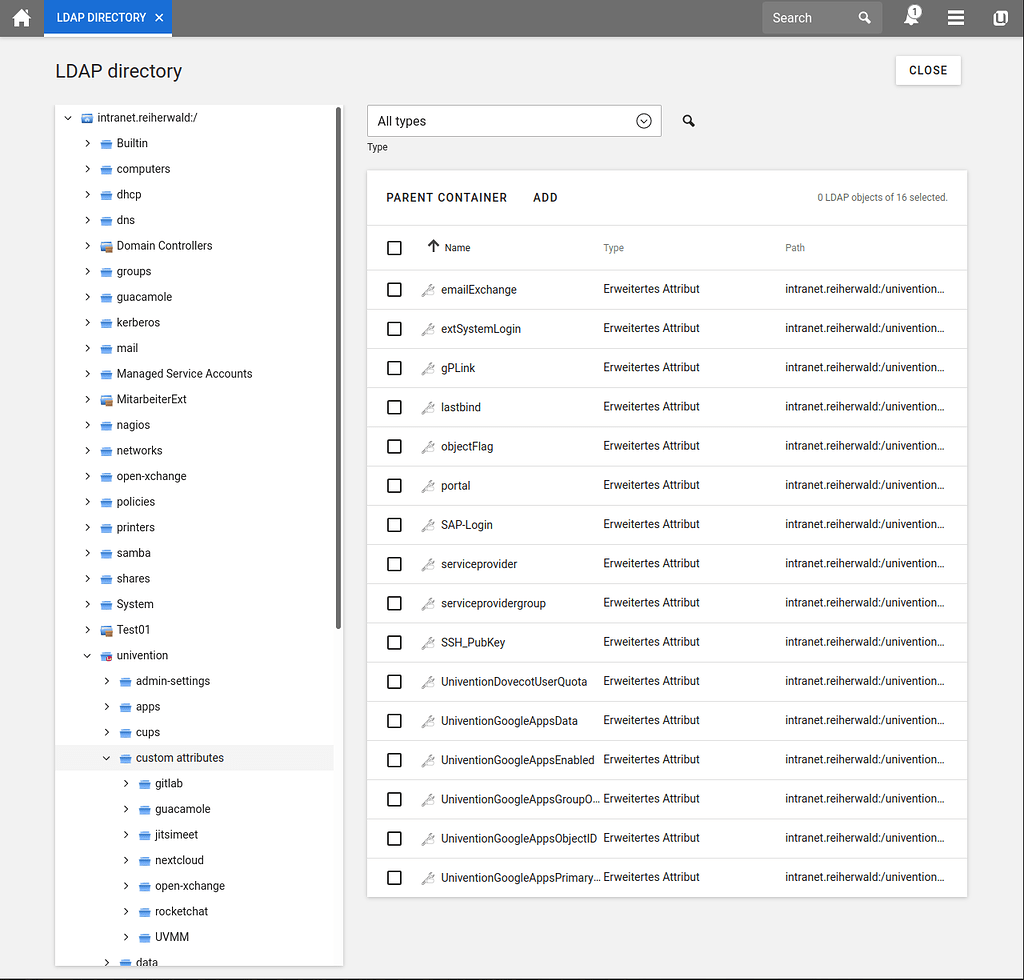Expand the computers tree node

88,169
